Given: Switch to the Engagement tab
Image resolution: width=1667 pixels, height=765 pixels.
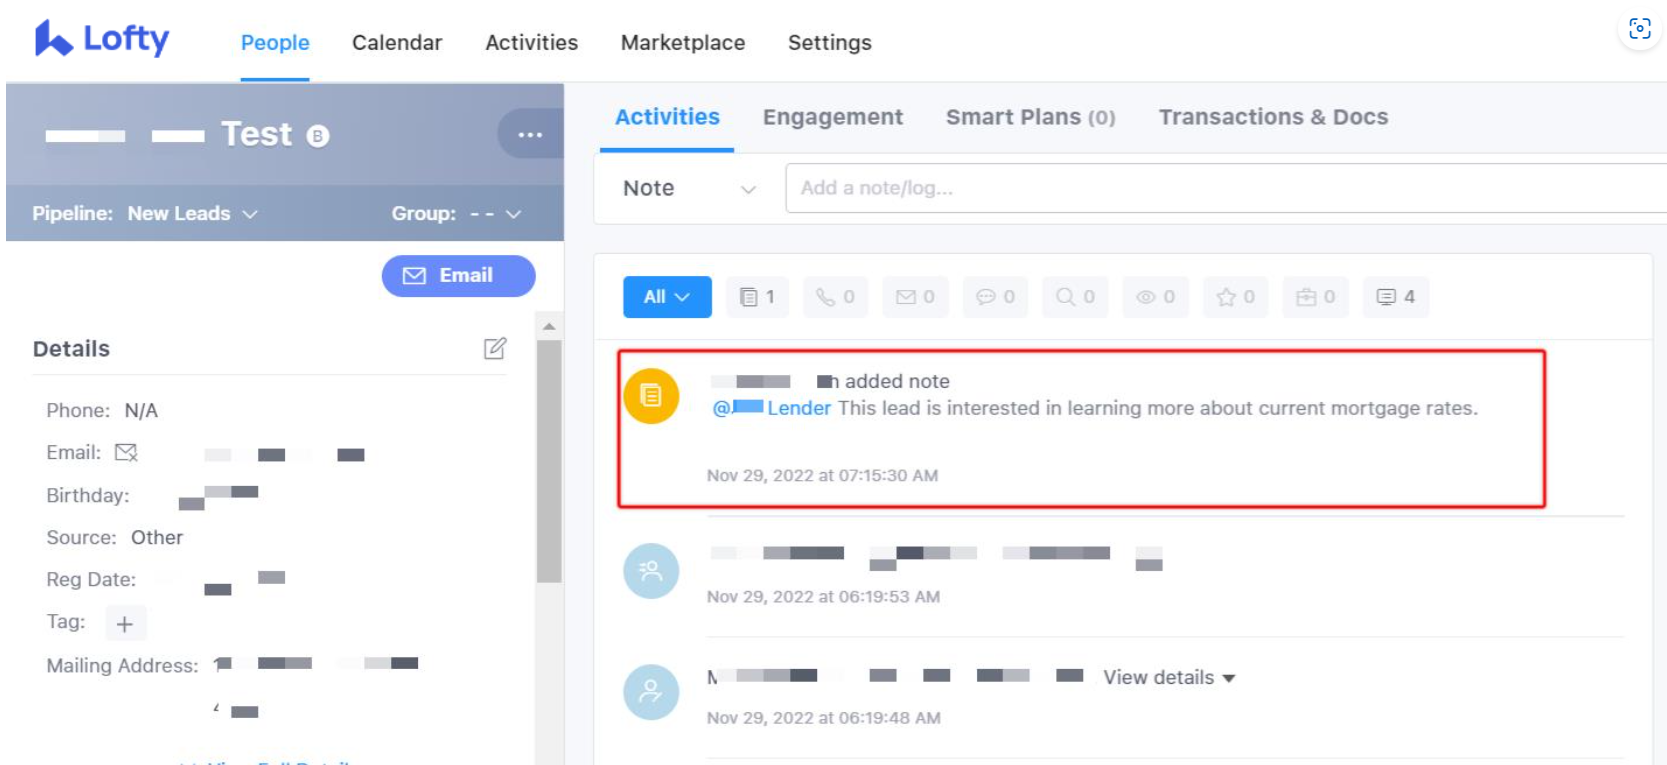Looking at the screenshot, I should [832, 117].
